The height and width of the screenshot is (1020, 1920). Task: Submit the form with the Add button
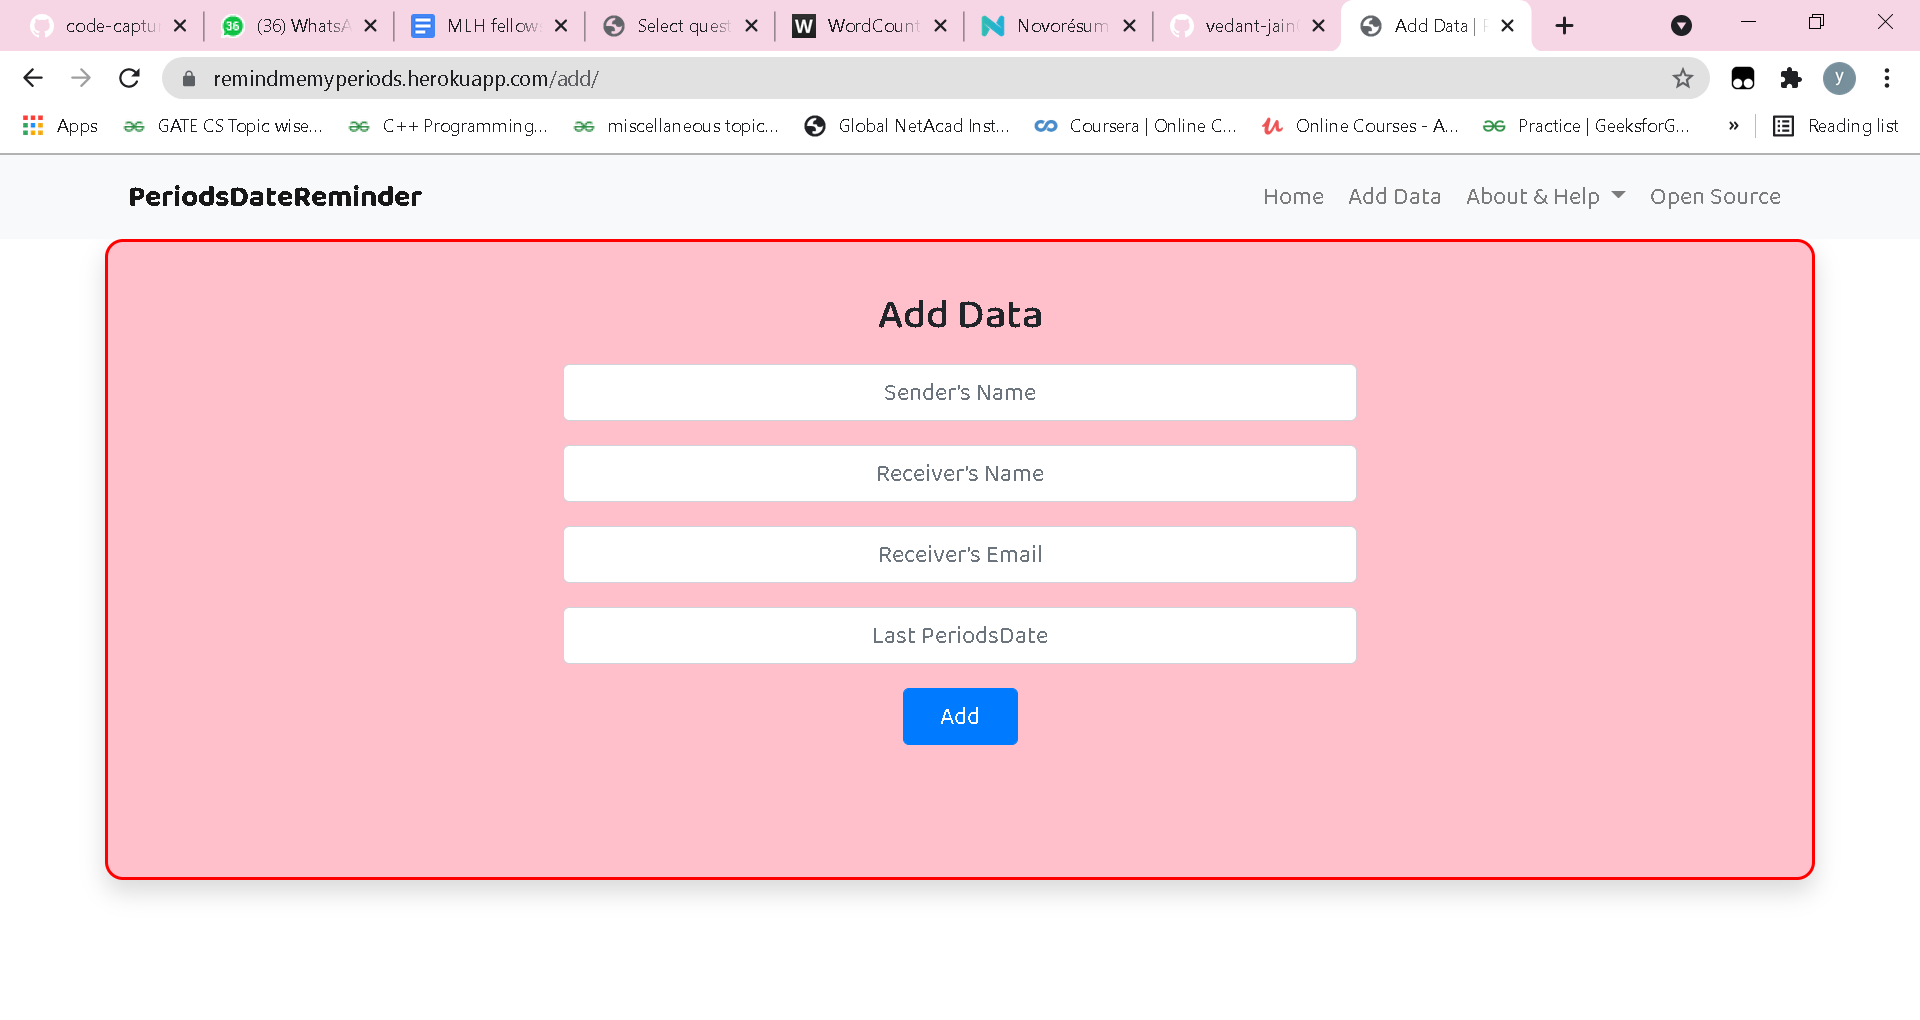click(960, 716)
